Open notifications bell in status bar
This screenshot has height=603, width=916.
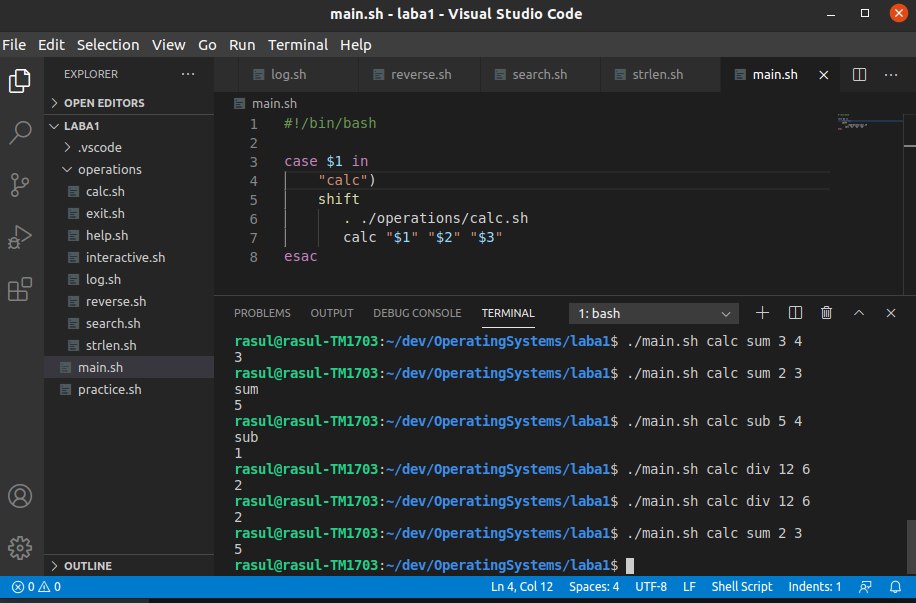click(x=895, y=587)
